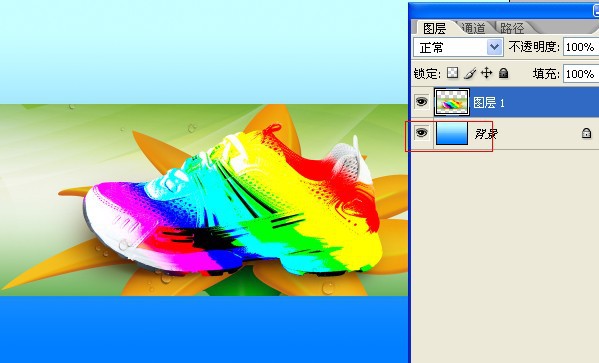Click the lock all padlock icon
This screenshot has height=363, width=599.
(504, 73)
